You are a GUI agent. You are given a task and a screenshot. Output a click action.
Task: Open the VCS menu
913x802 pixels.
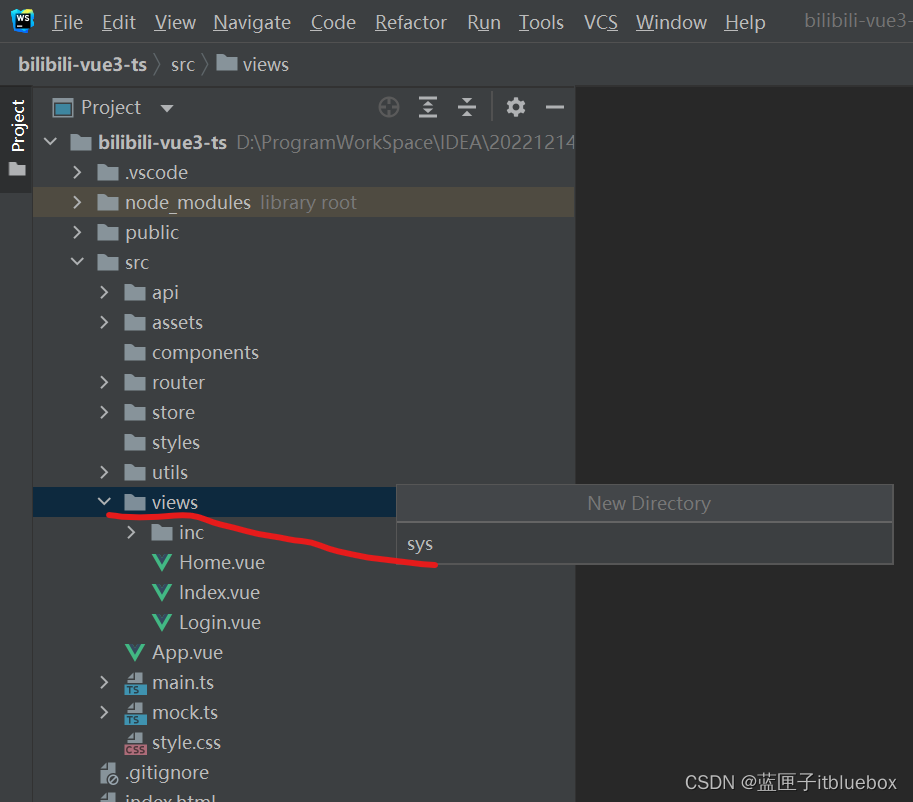(600, 23)
